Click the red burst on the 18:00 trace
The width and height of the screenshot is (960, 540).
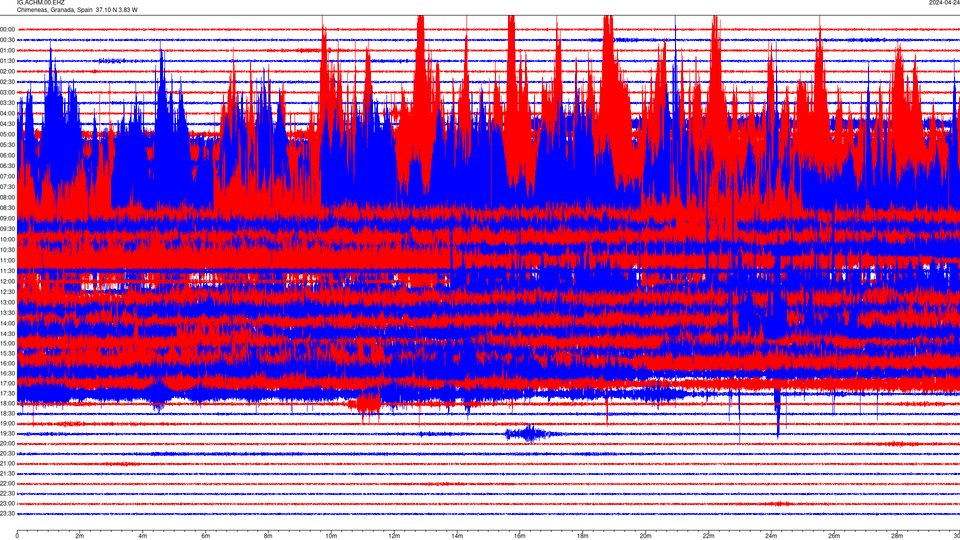pos(367,404)
